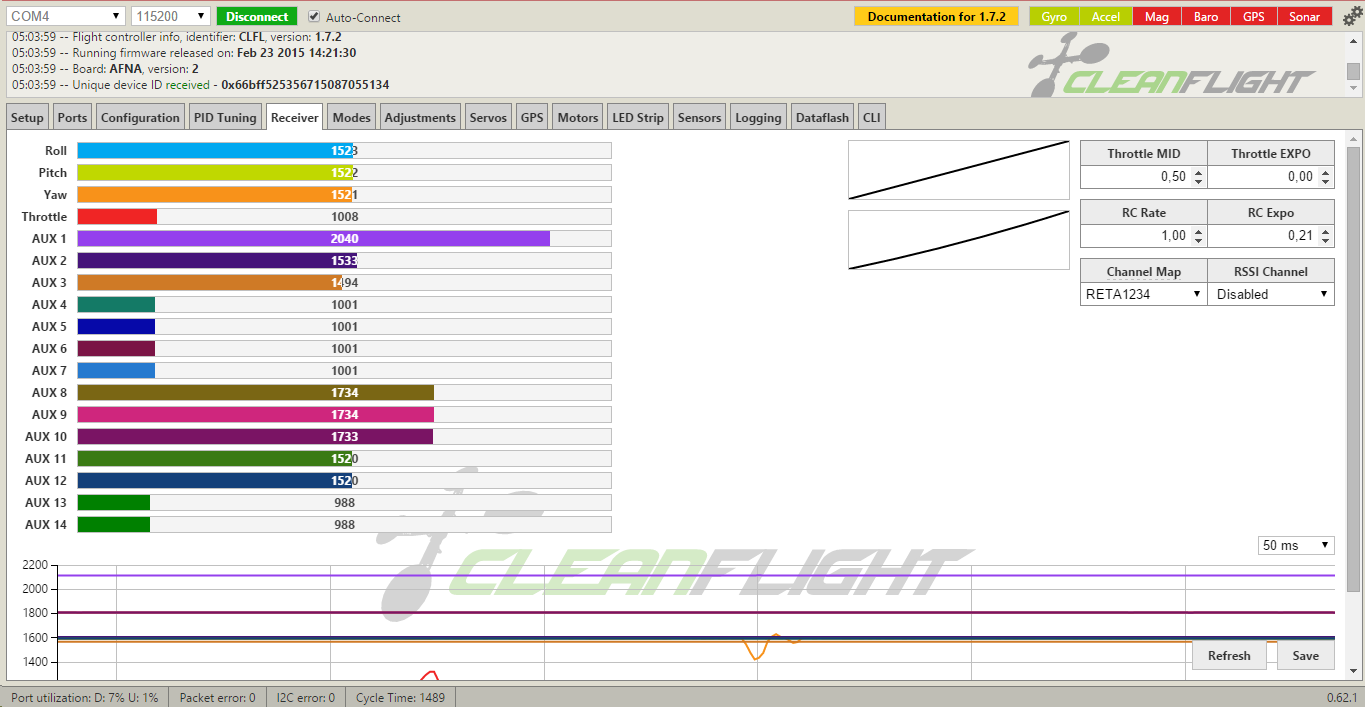1365x707 pixels.
Task: Click the Disconnect button
Action: (x=257, y=16)
